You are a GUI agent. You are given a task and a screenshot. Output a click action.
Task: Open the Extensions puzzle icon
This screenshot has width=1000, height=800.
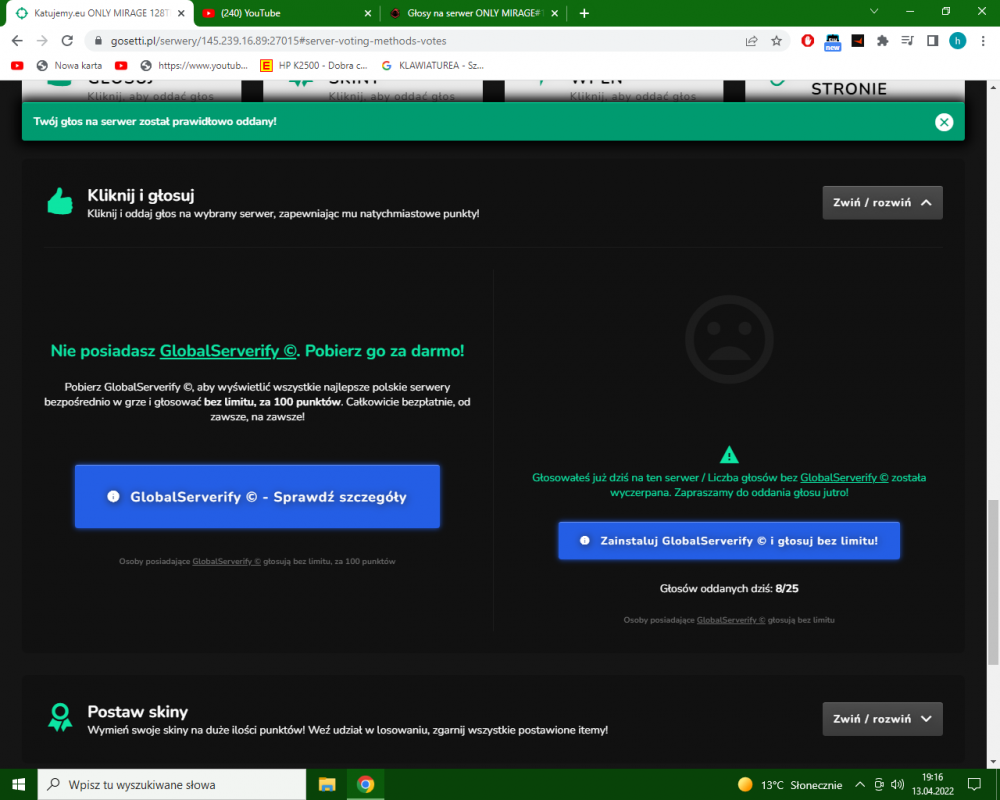point(883,41)
